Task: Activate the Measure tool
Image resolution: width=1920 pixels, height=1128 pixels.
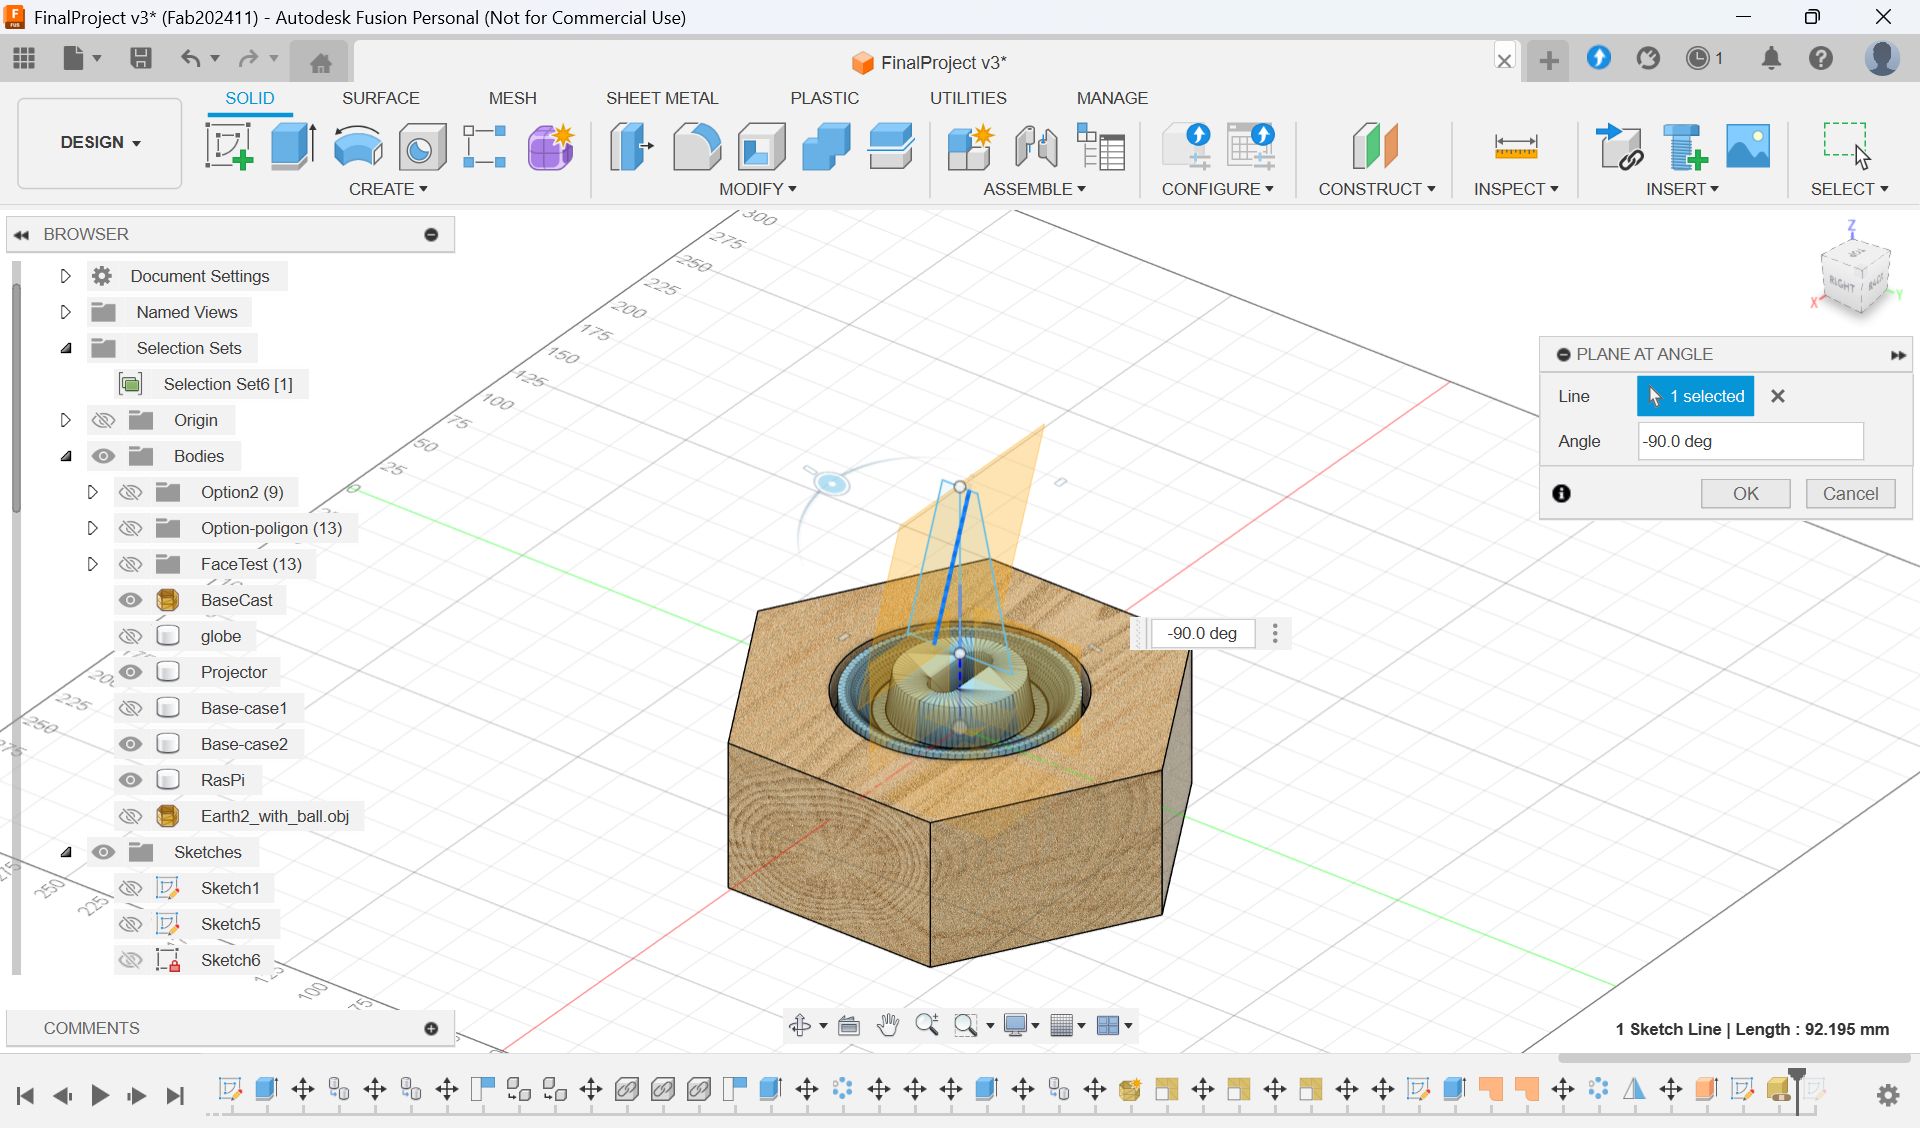Action: pyautogui.click(x=1516, y=146)
